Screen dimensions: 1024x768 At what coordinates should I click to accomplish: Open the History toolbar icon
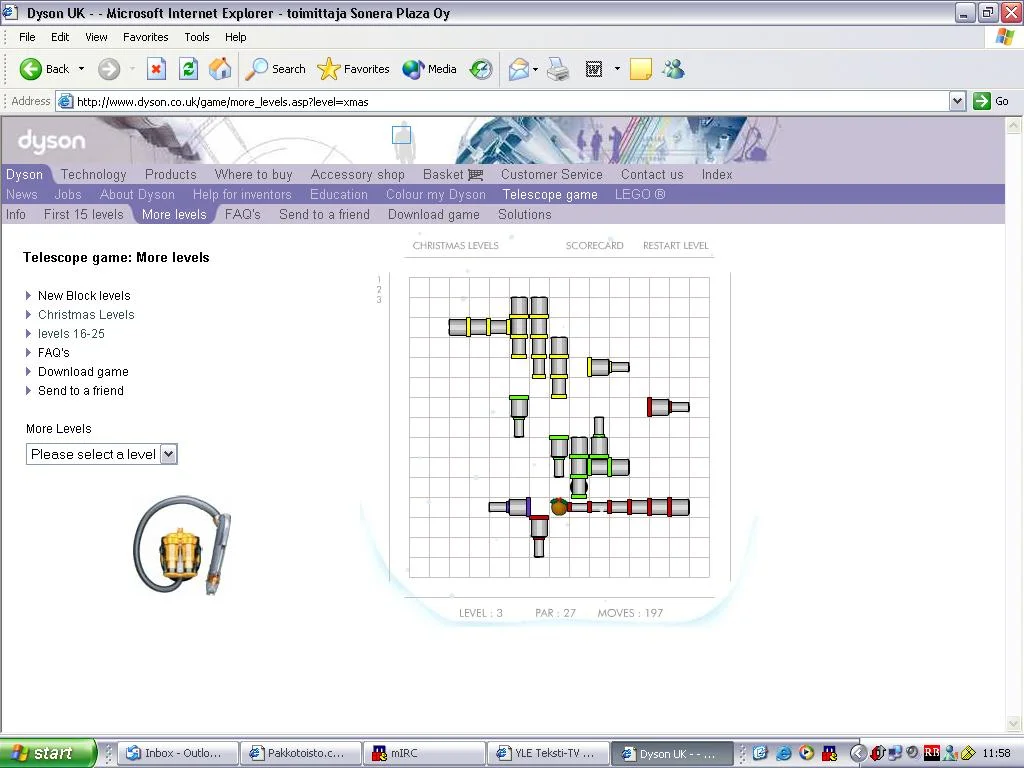[481, 69]
